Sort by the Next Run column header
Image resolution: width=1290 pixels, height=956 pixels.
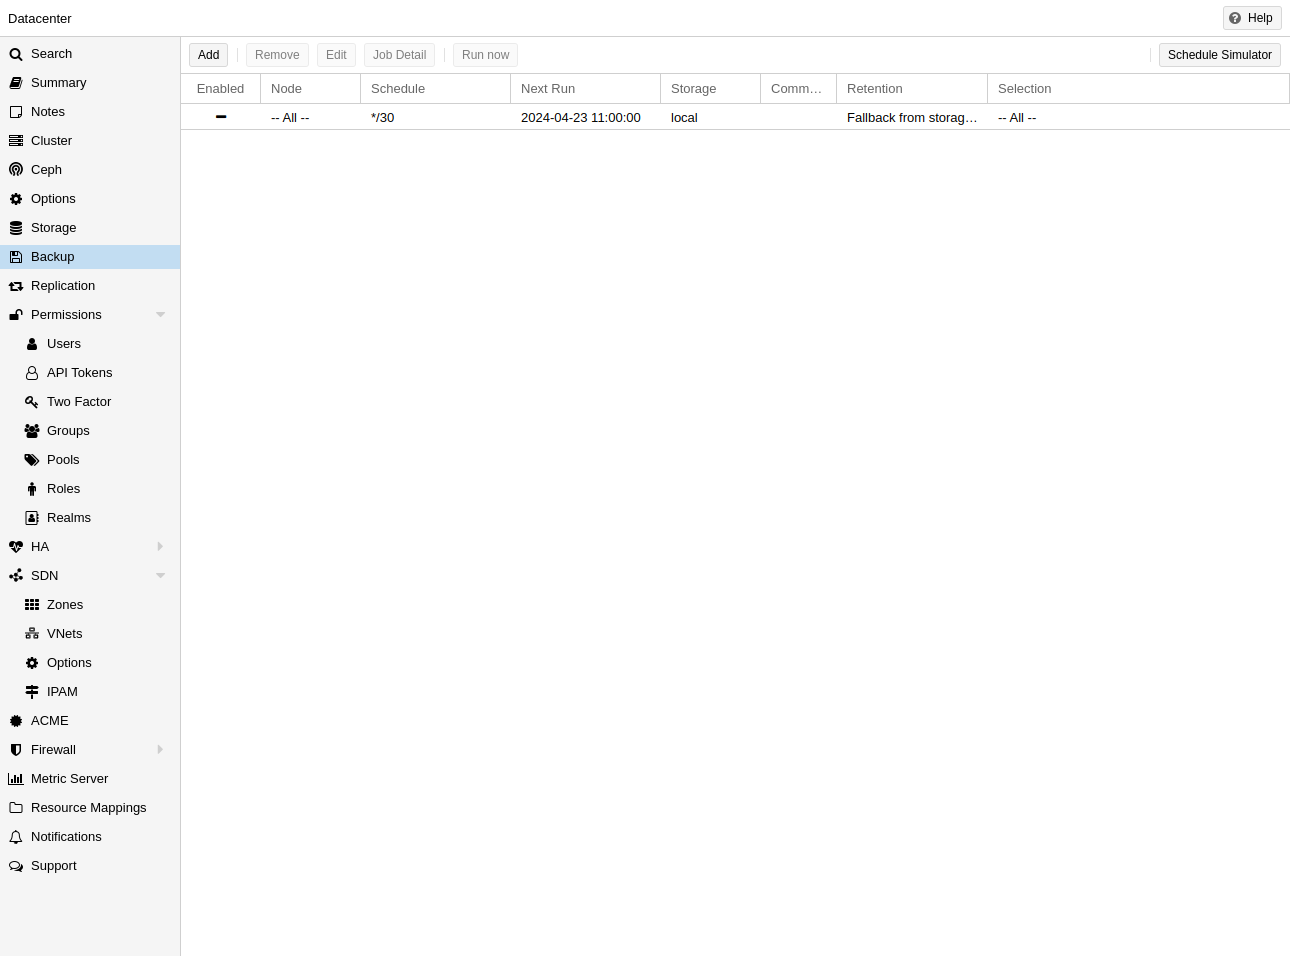584,89
